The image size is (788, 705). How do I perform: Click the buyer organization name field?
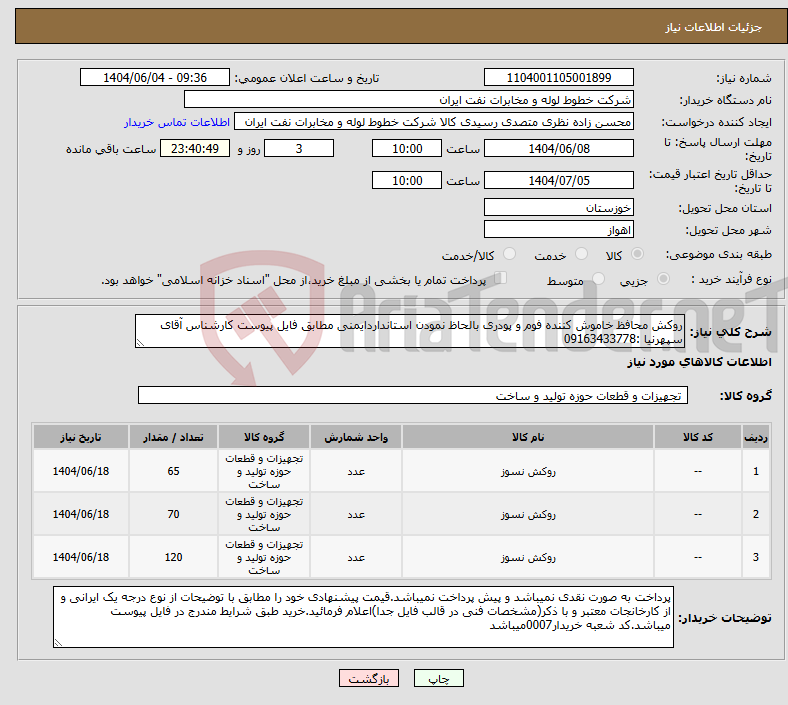[x=409, y=99]
